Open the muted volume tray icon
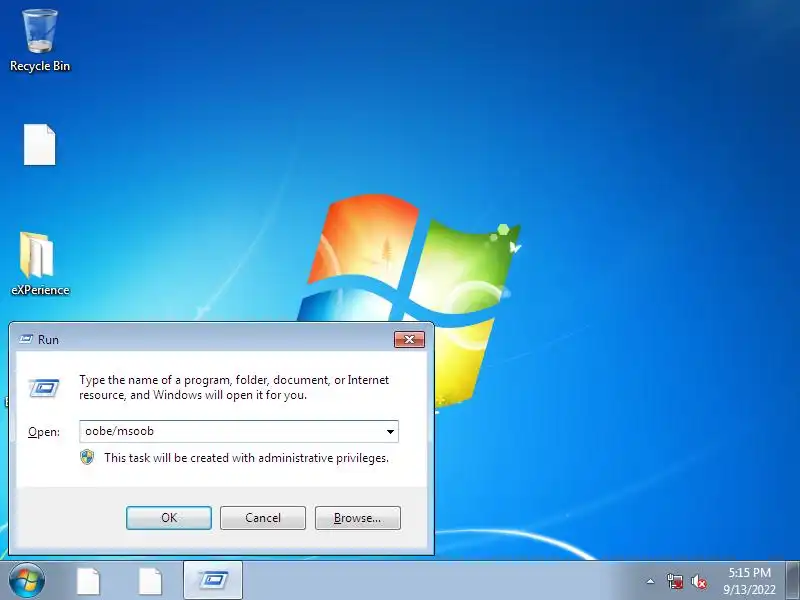This screenshot has width=800, height=600. (698, 582)
